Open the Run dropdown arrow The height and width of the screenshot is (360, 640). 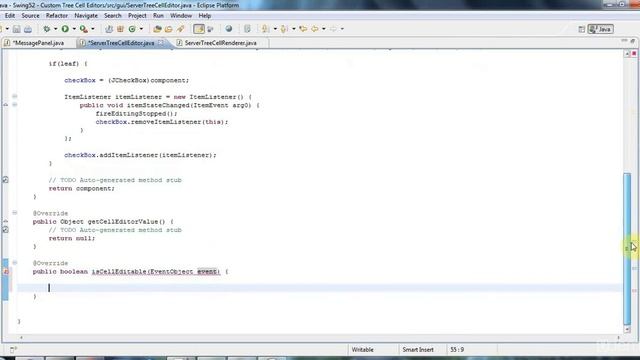coord(74,29)
